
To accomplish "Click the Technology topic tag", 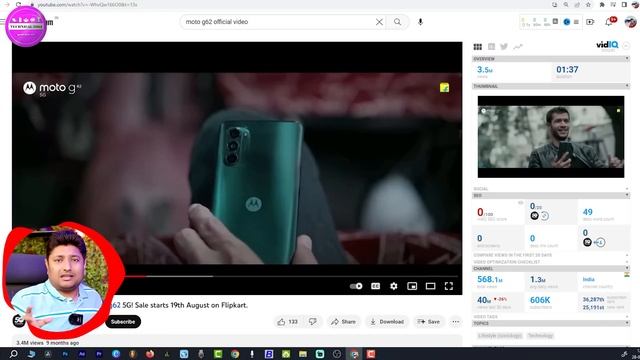I will pos(540,336).
